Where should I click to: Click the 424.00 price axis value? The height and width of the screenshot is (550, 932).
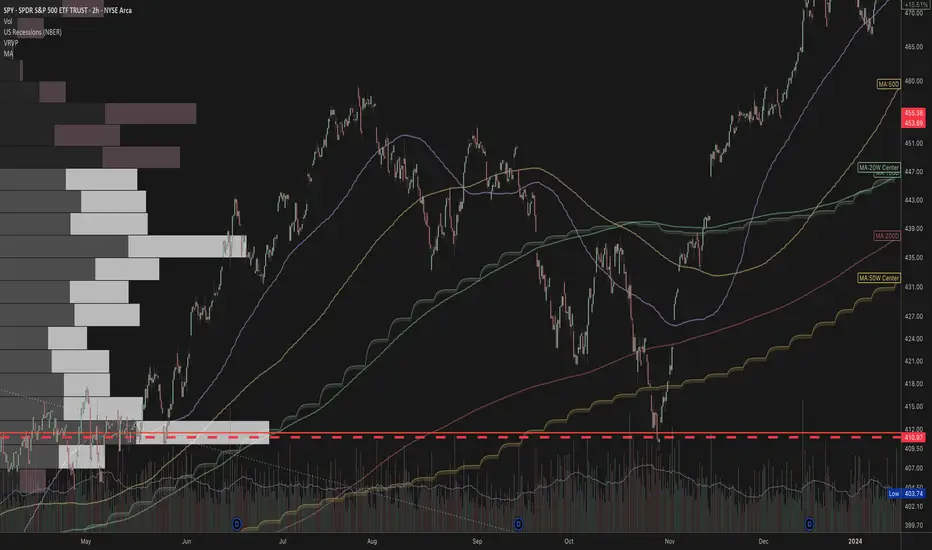[x=914, y=339]
